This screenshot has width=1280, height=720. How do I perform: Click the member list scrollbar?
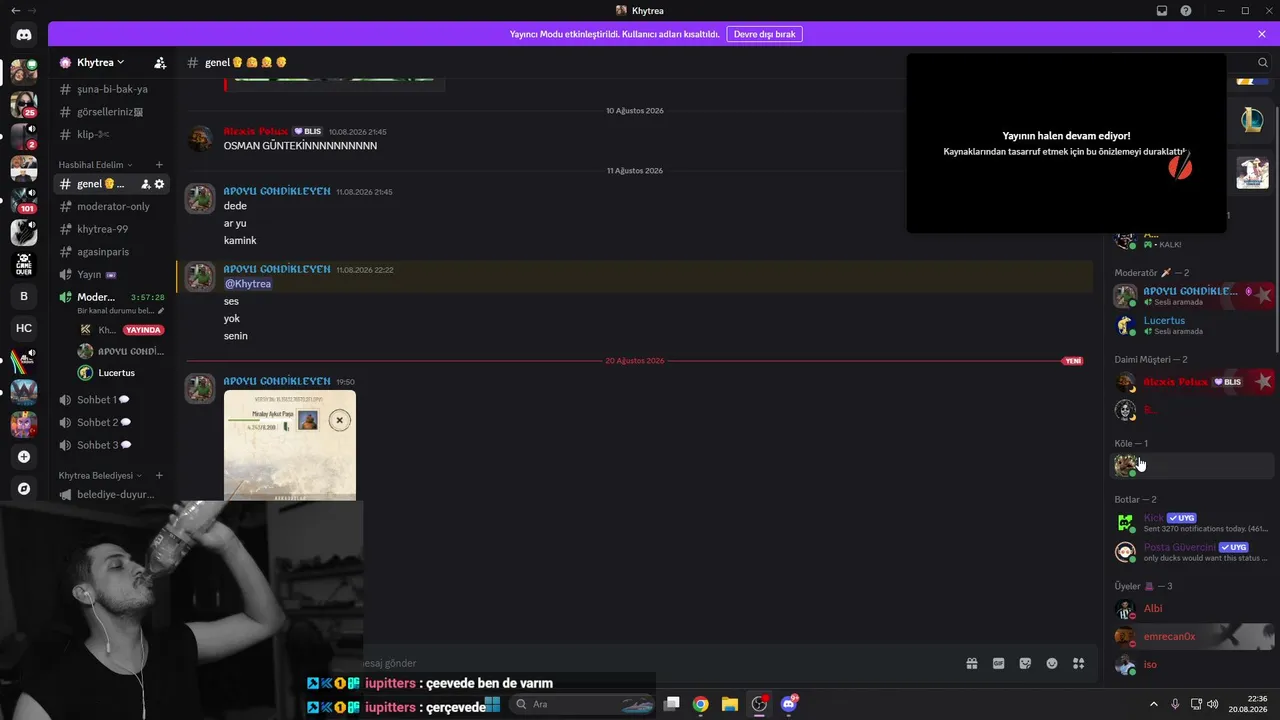[1277, 228]
